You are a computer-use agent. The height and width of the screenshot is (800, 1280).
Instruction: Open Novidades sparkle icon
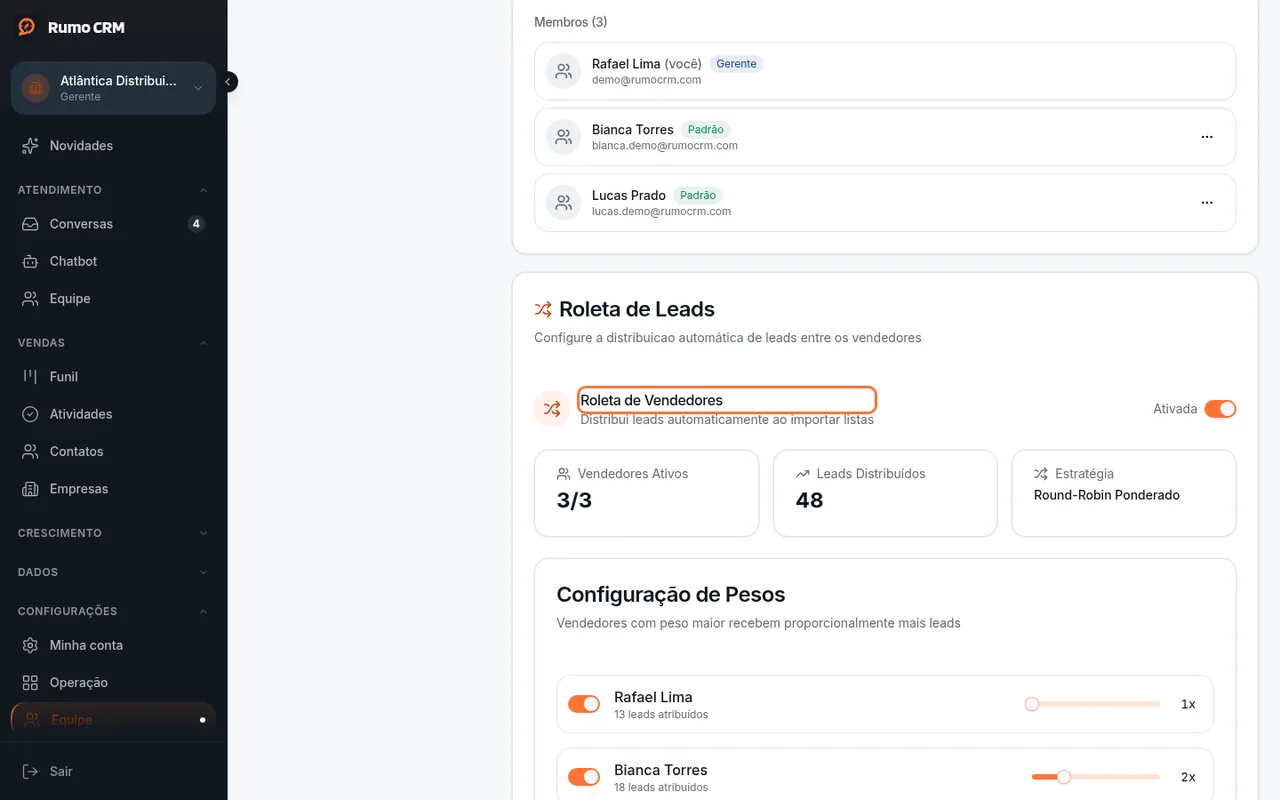click(30, 146)
